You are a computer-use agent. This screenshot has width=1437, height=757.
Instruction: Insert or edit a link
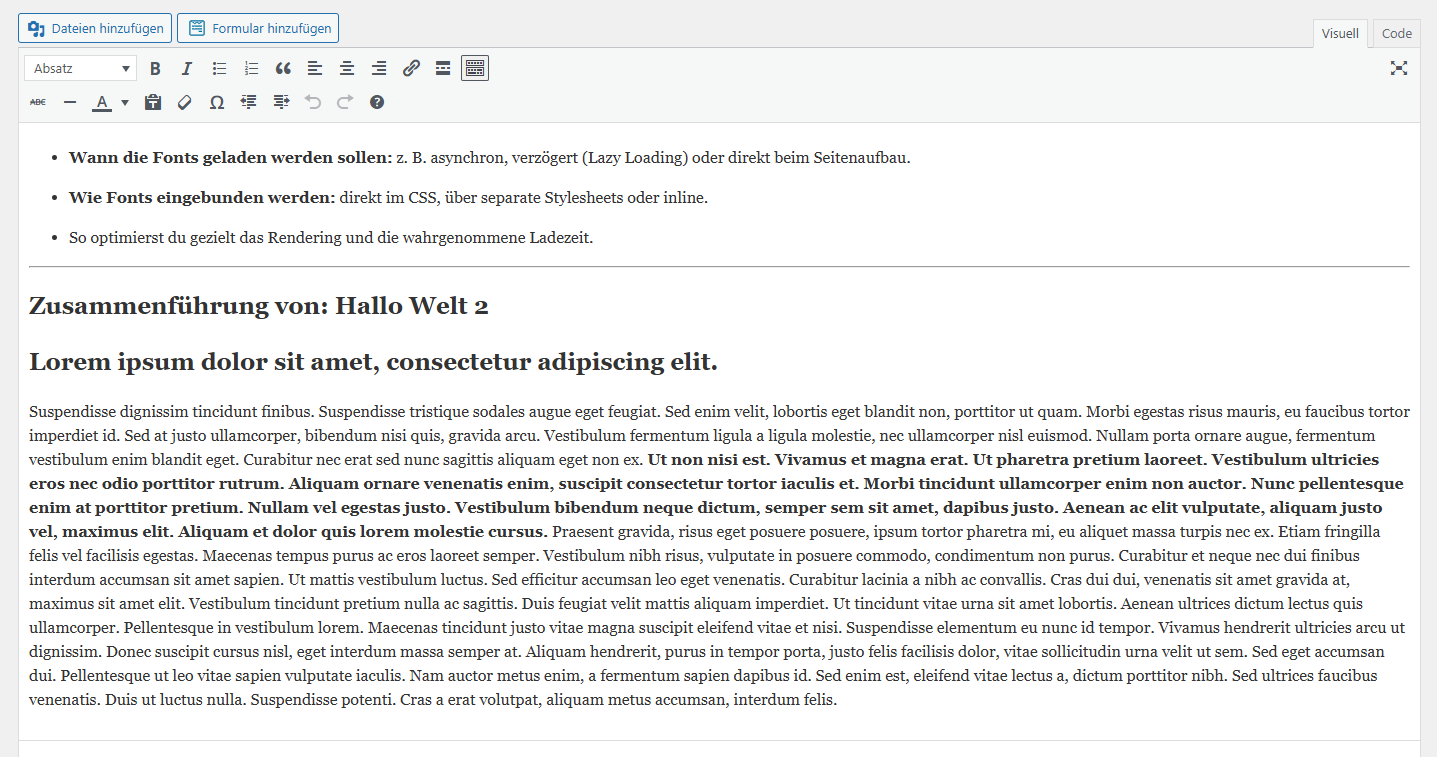[x=411, y=69]
